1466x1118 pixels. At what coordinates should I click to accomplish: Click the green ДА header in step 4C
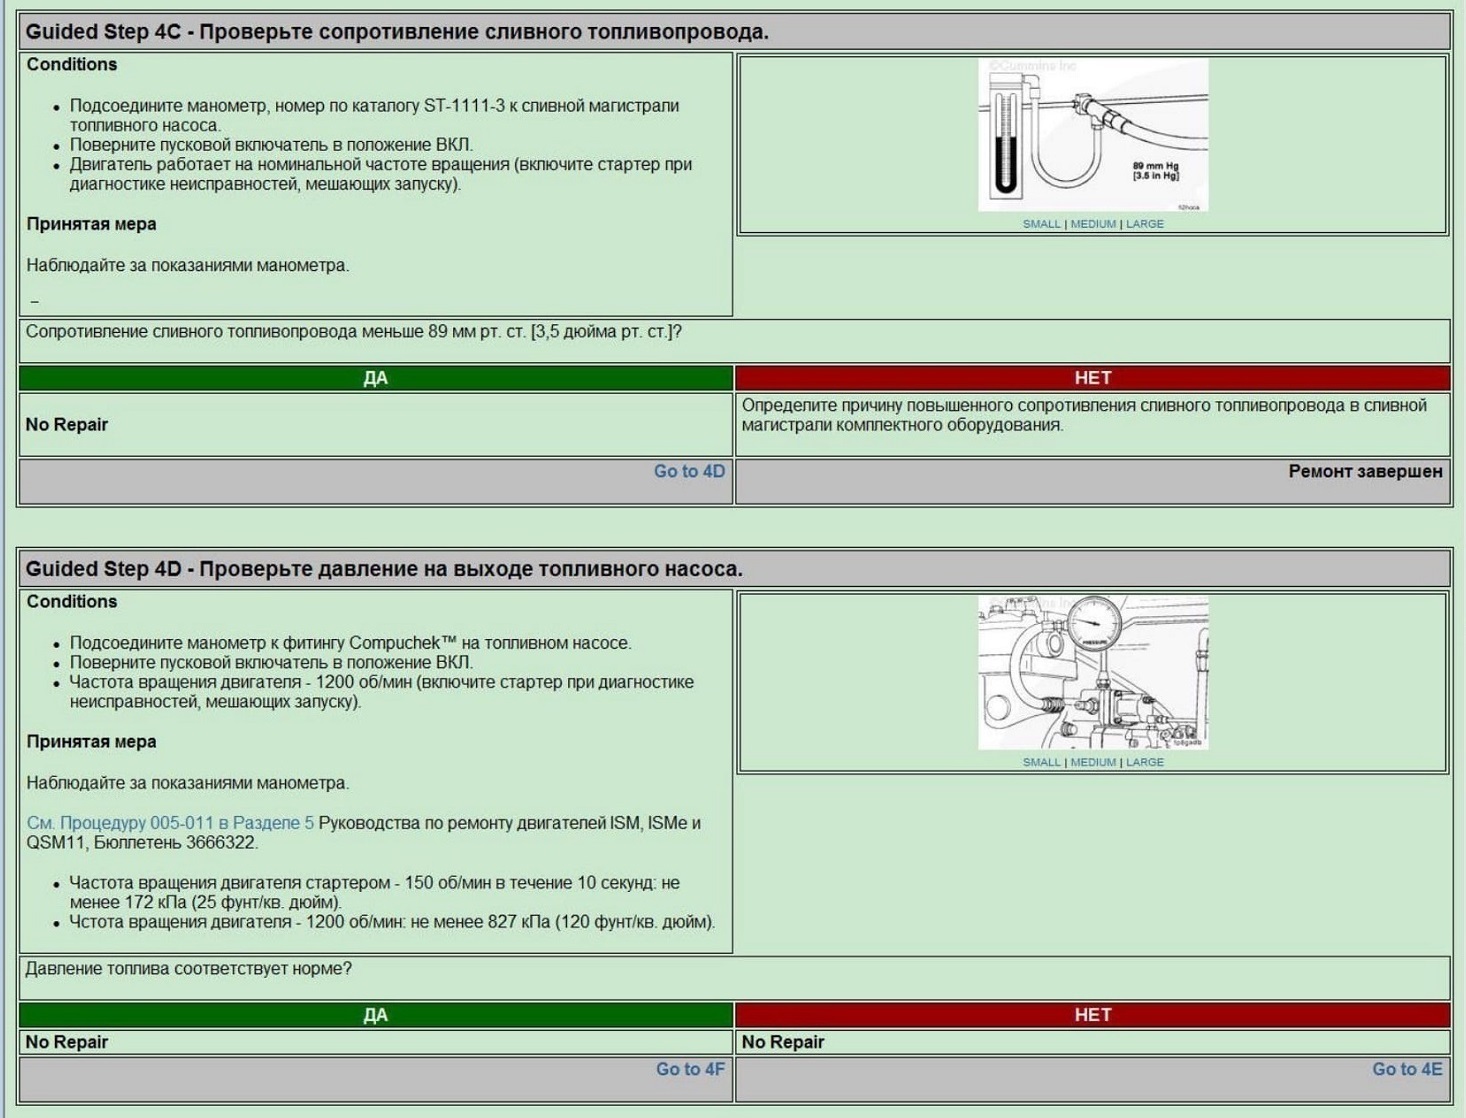tap(376, 378)
